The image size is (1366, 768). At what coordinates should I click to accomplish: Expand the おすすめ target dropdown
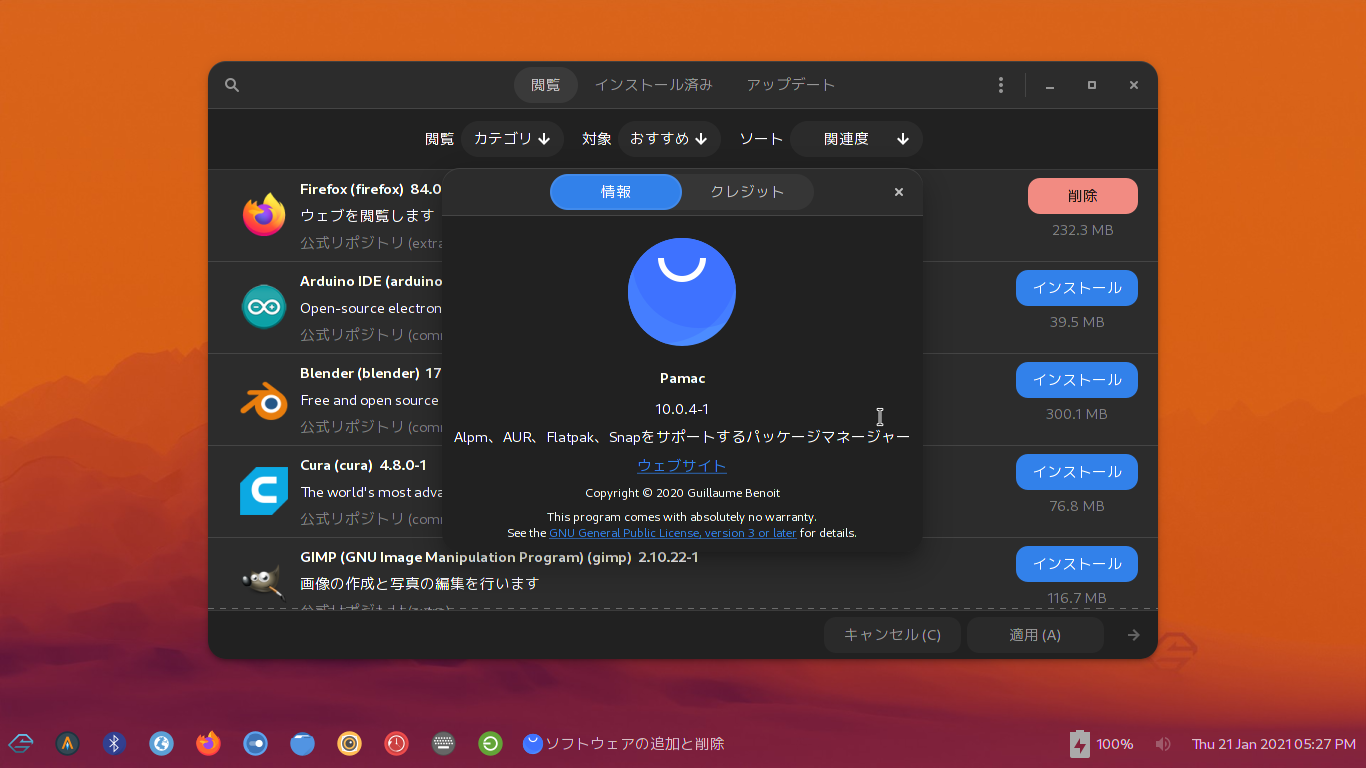tap(669, 139)
